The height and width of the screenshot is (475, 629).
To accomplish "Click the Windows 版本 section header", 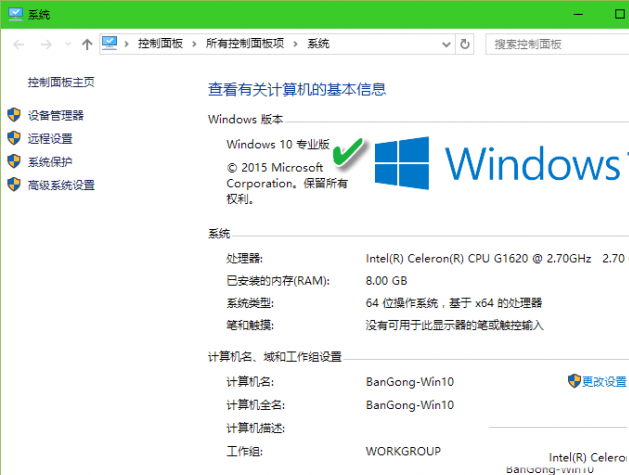I will (245, 119).
